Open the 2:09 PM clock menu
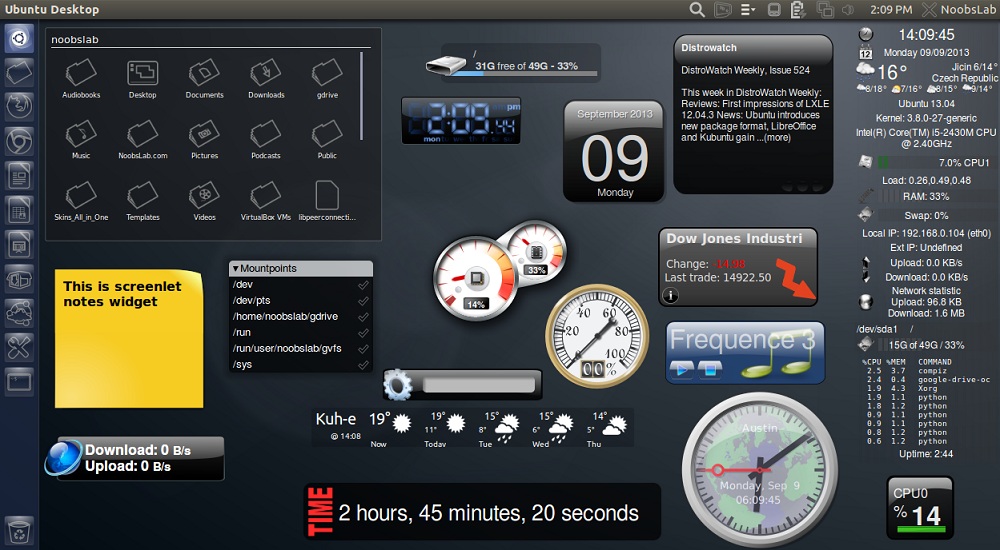The height and width of the screenshot is (550, 1000). [890, 10]
